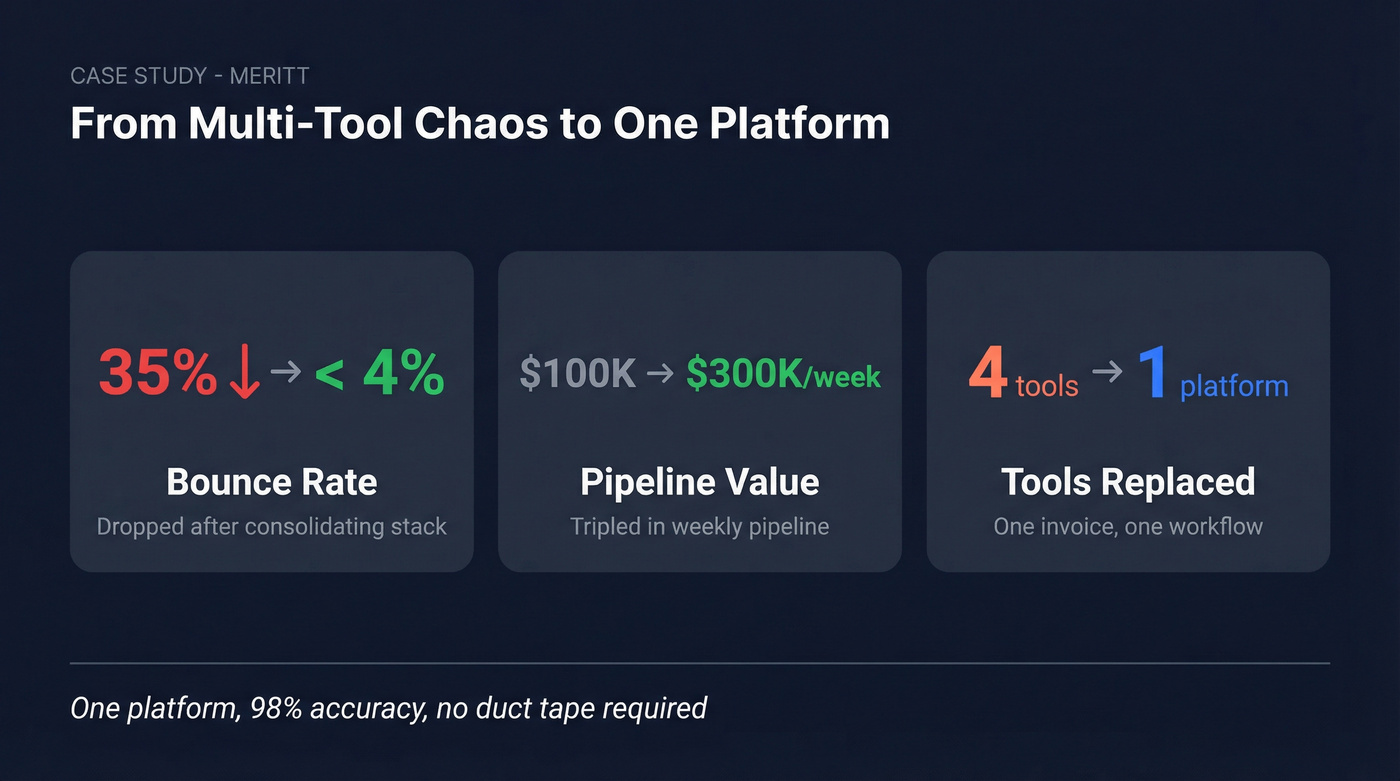This screenshot has width=1400, height=781.
Task: Click the gray arrow in Bounce Rate card
Action: pyautogui.click(x=286, y=372)
